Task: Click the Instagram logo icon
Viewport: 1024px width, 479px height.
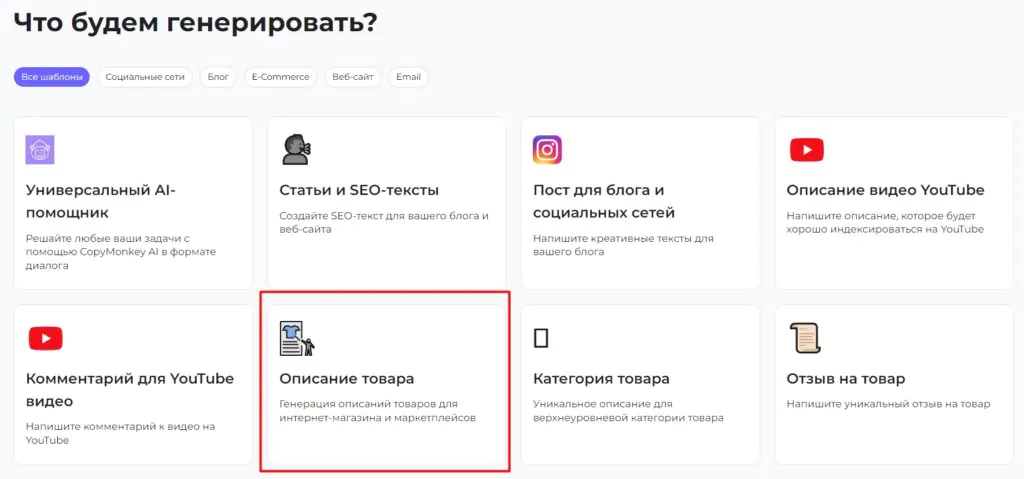Action: [x=547, y=150]
